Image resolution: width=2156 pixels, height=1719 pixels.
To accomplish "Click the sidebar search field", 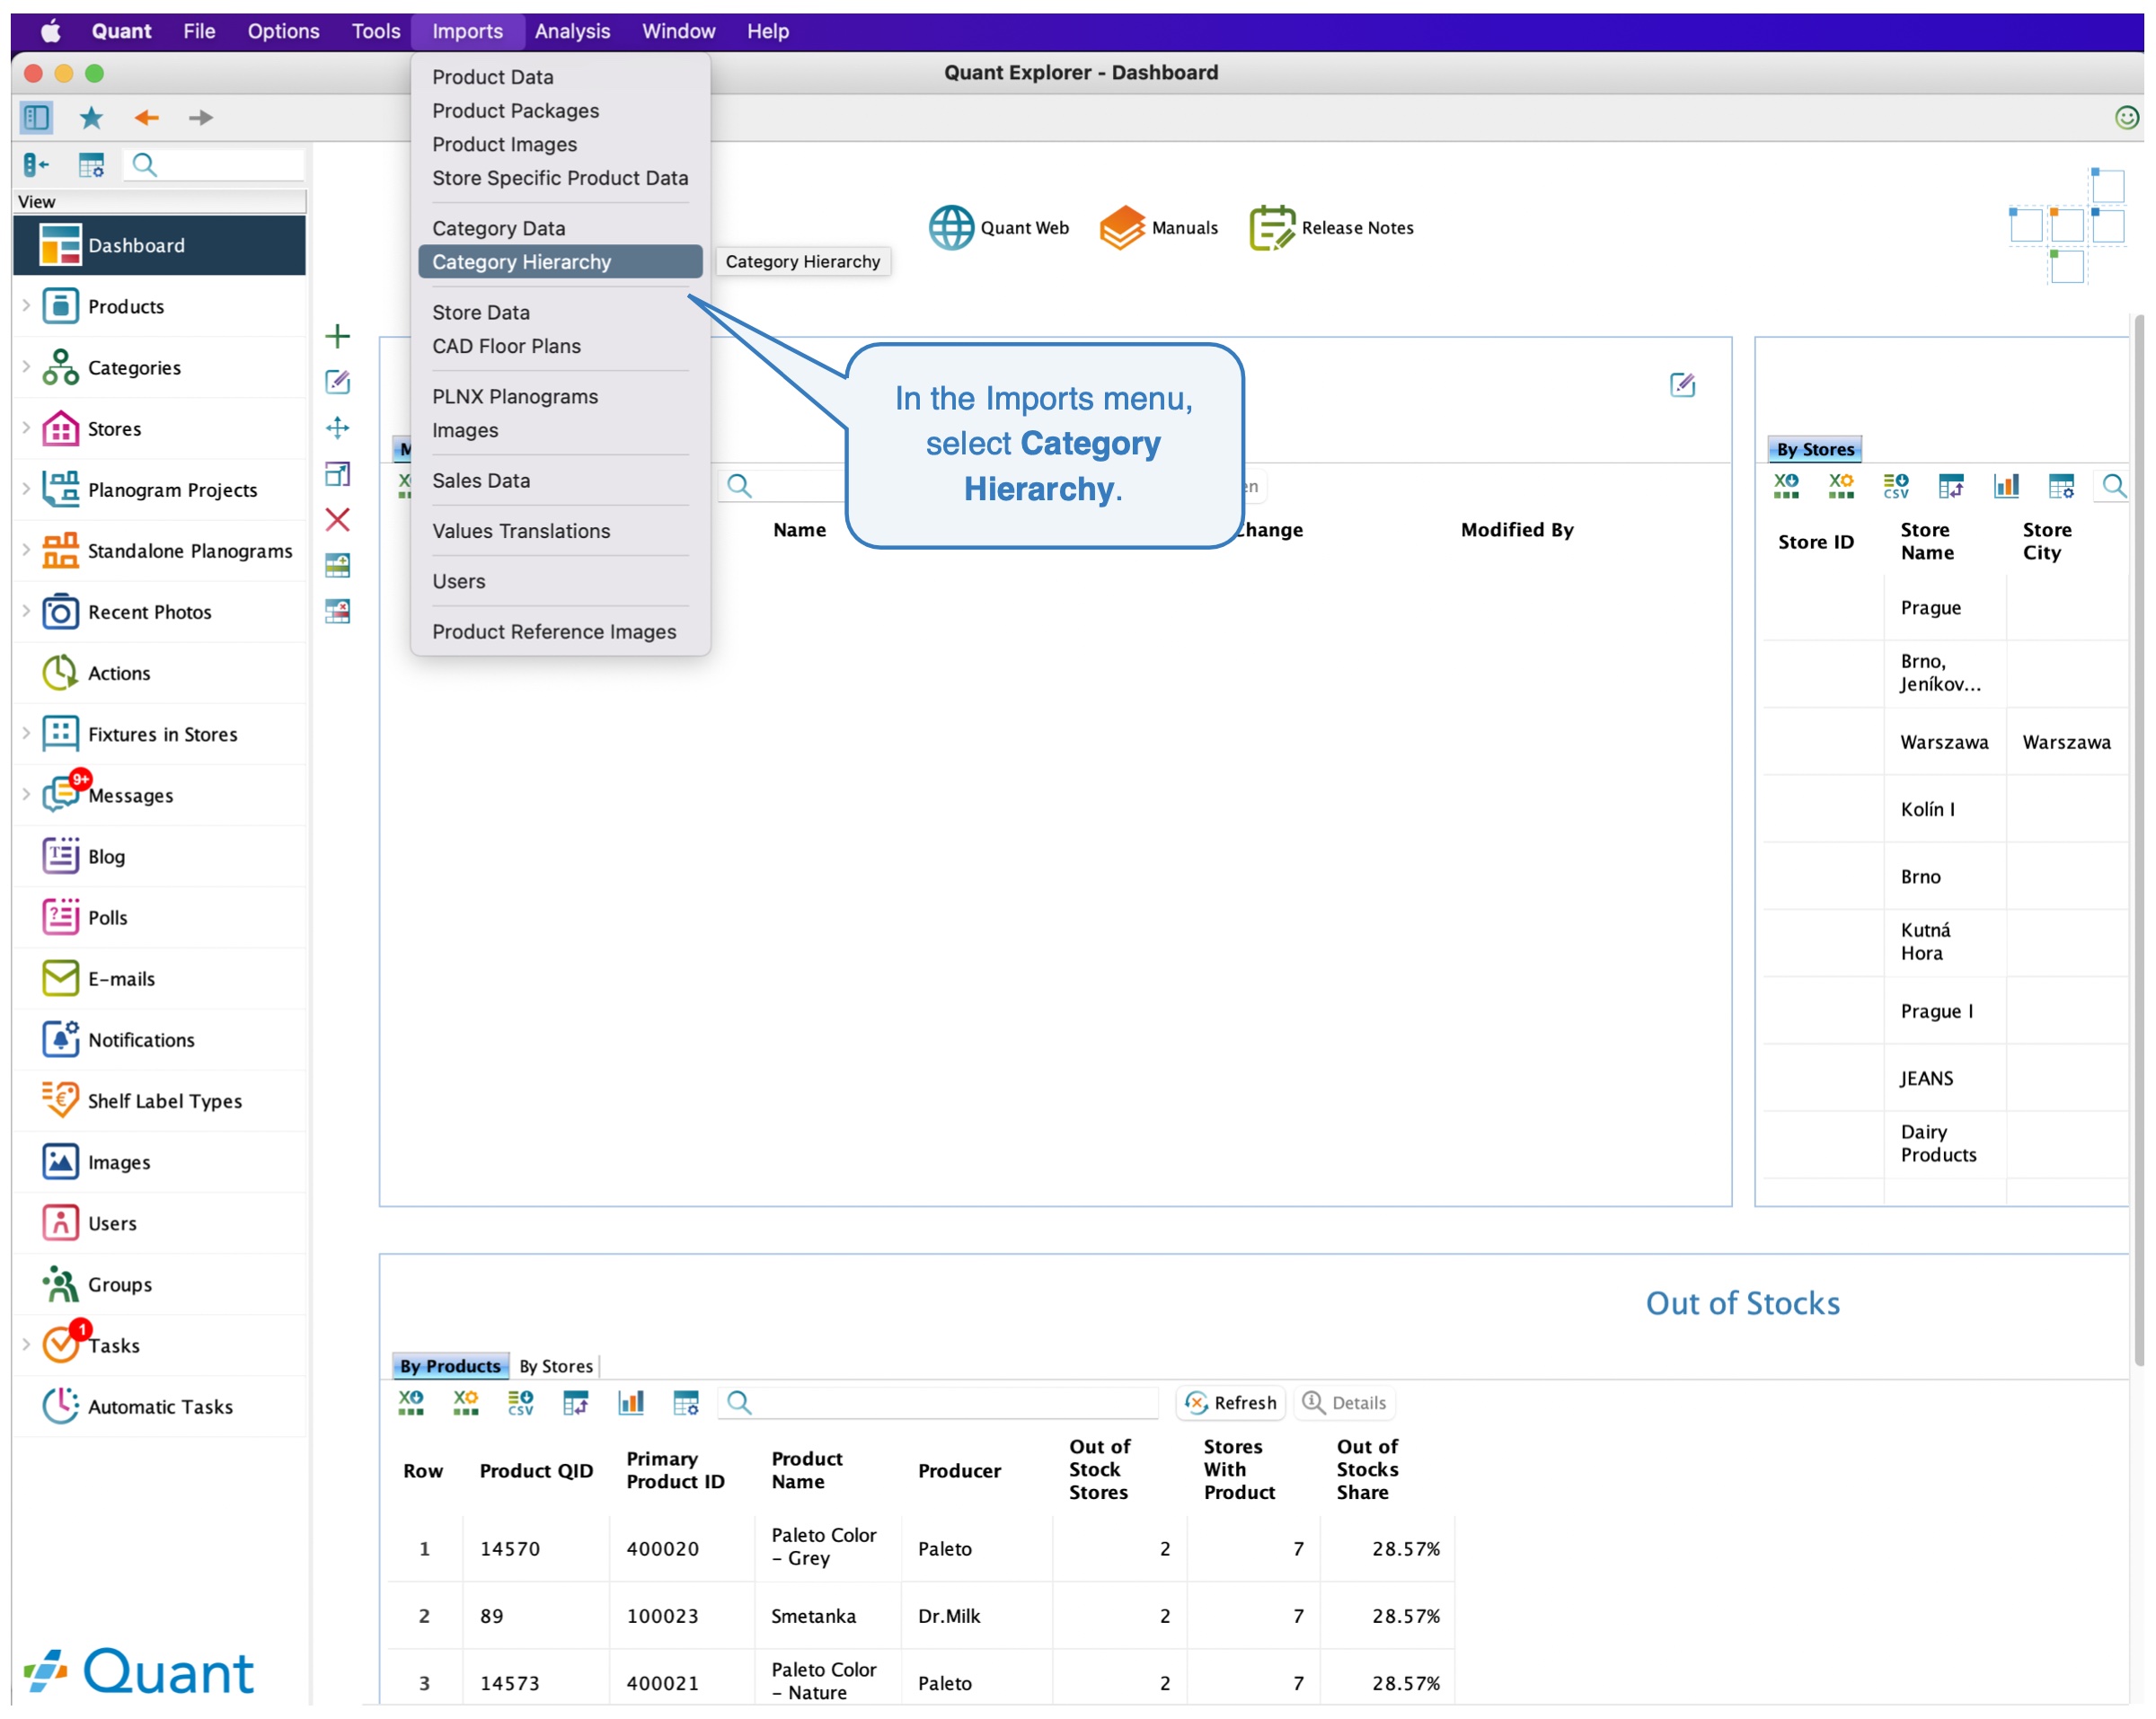I will pos(214,165).
